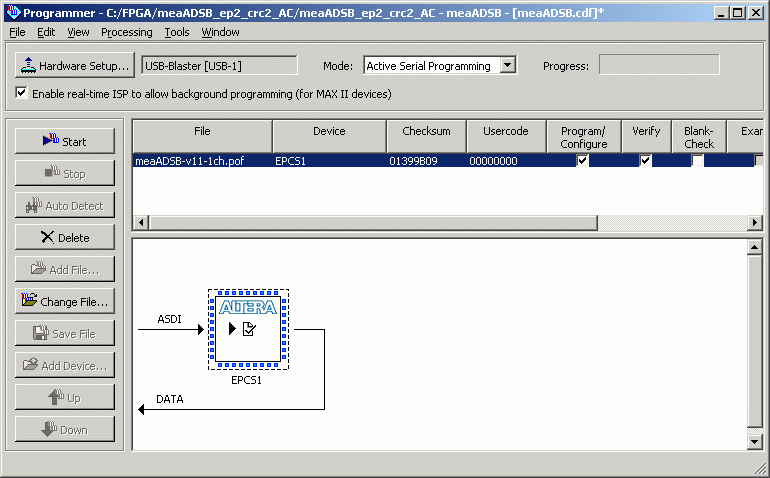Click the file list's right scroll arrow

(x=755, y=223)
